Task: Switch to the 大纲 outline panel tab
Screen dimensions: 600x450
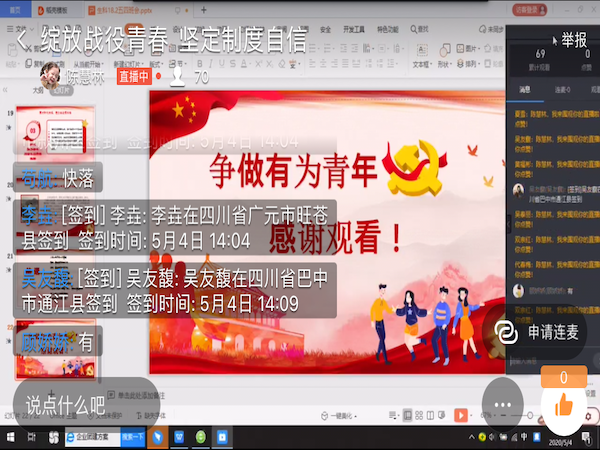Action: click(x=38, y=90)
